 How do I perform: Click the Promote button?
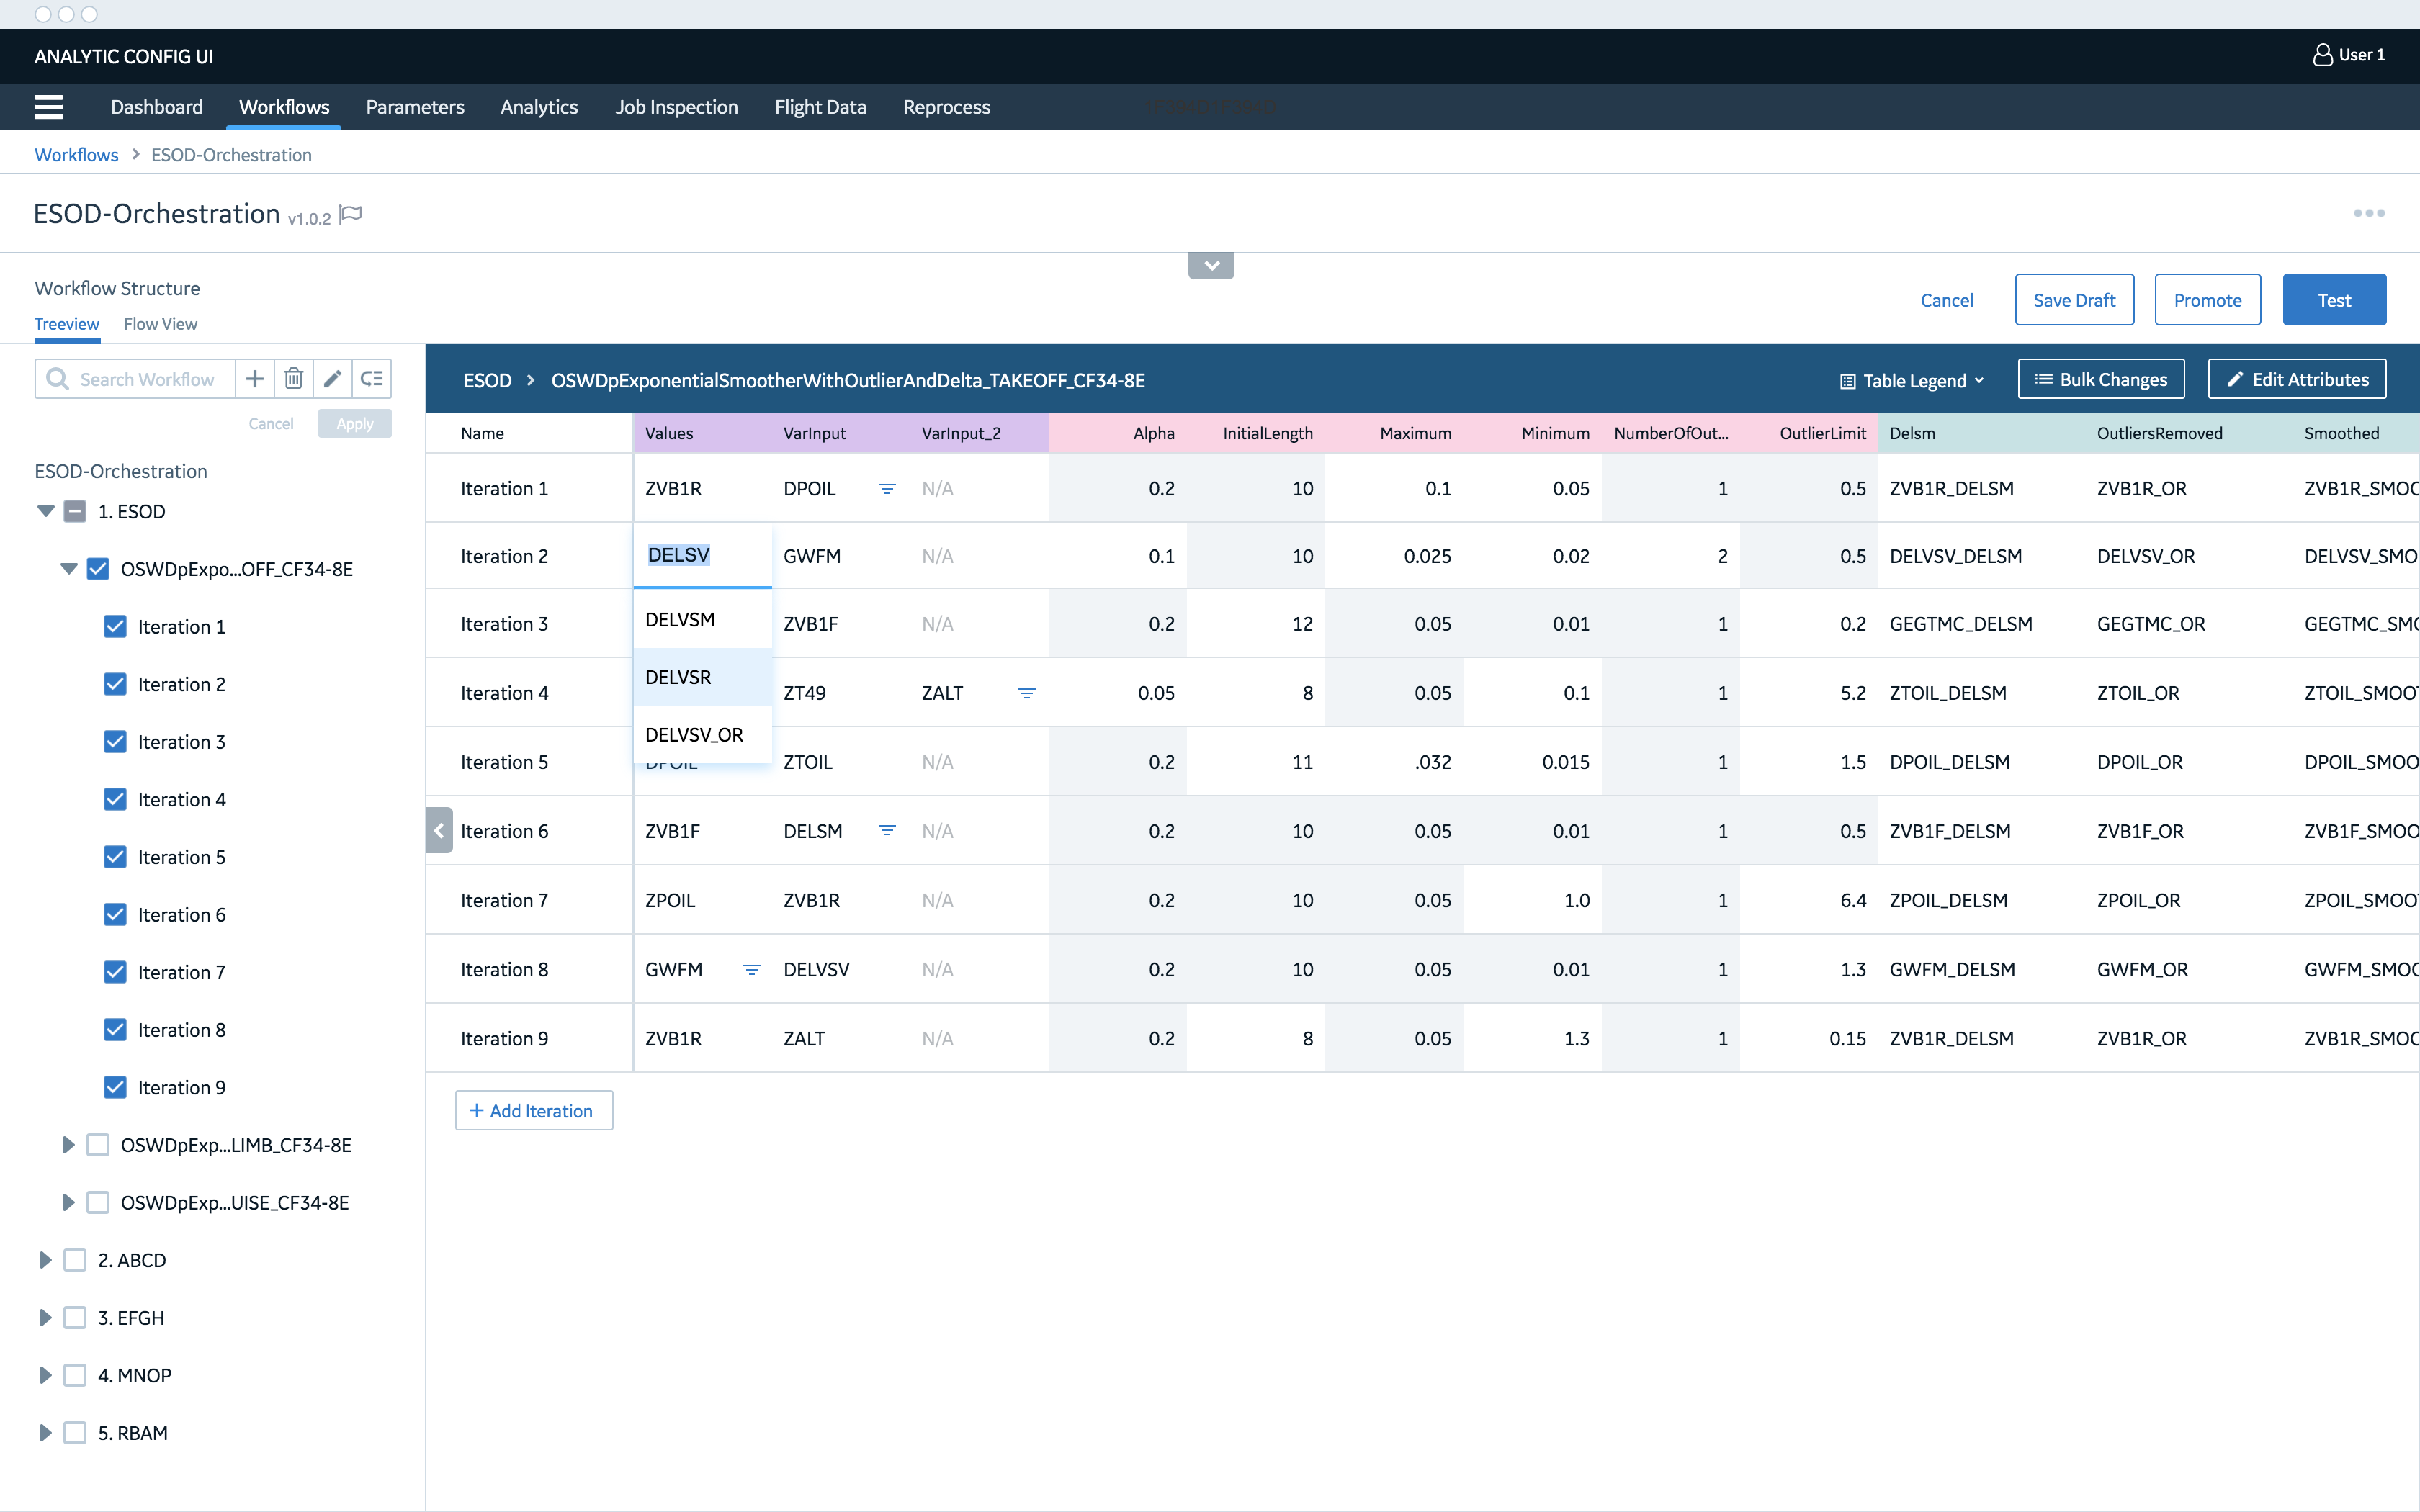click(x=2207, y=300)
